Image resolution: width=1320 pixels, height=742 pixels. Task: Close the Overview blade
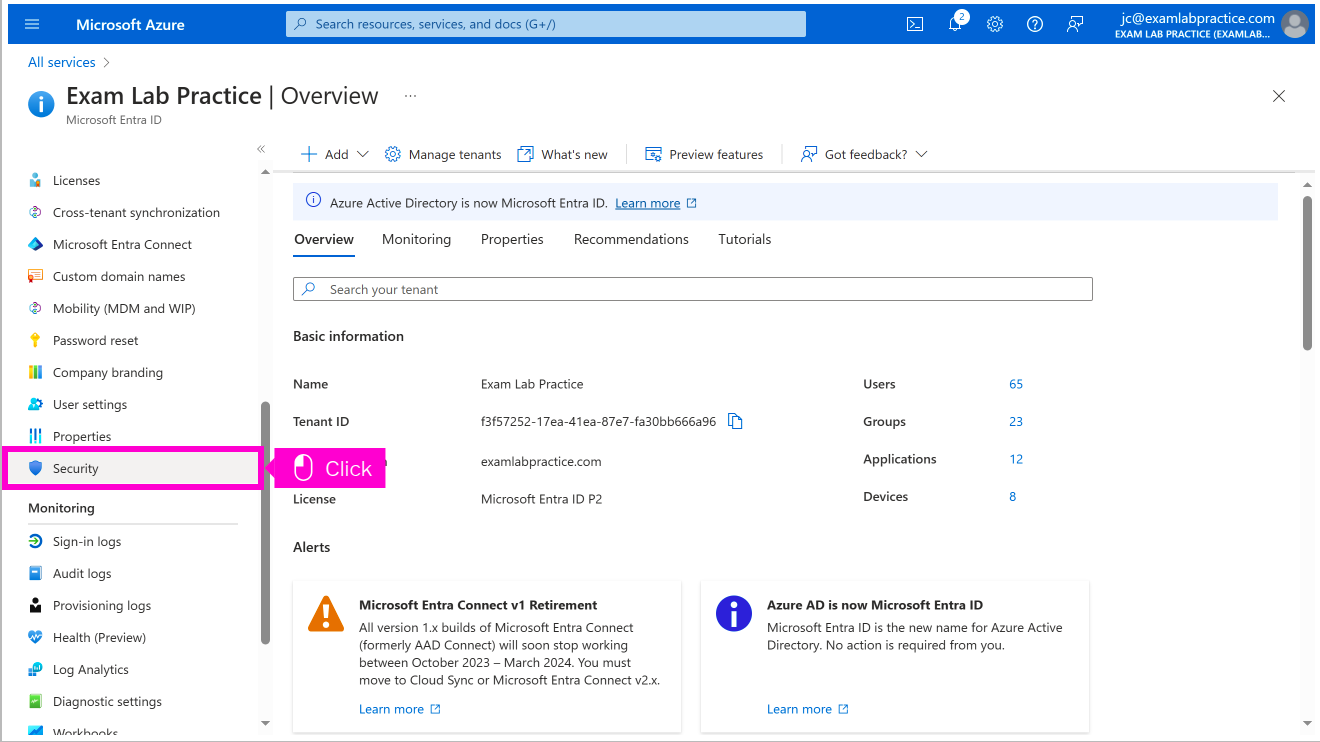pos(1278,96)
